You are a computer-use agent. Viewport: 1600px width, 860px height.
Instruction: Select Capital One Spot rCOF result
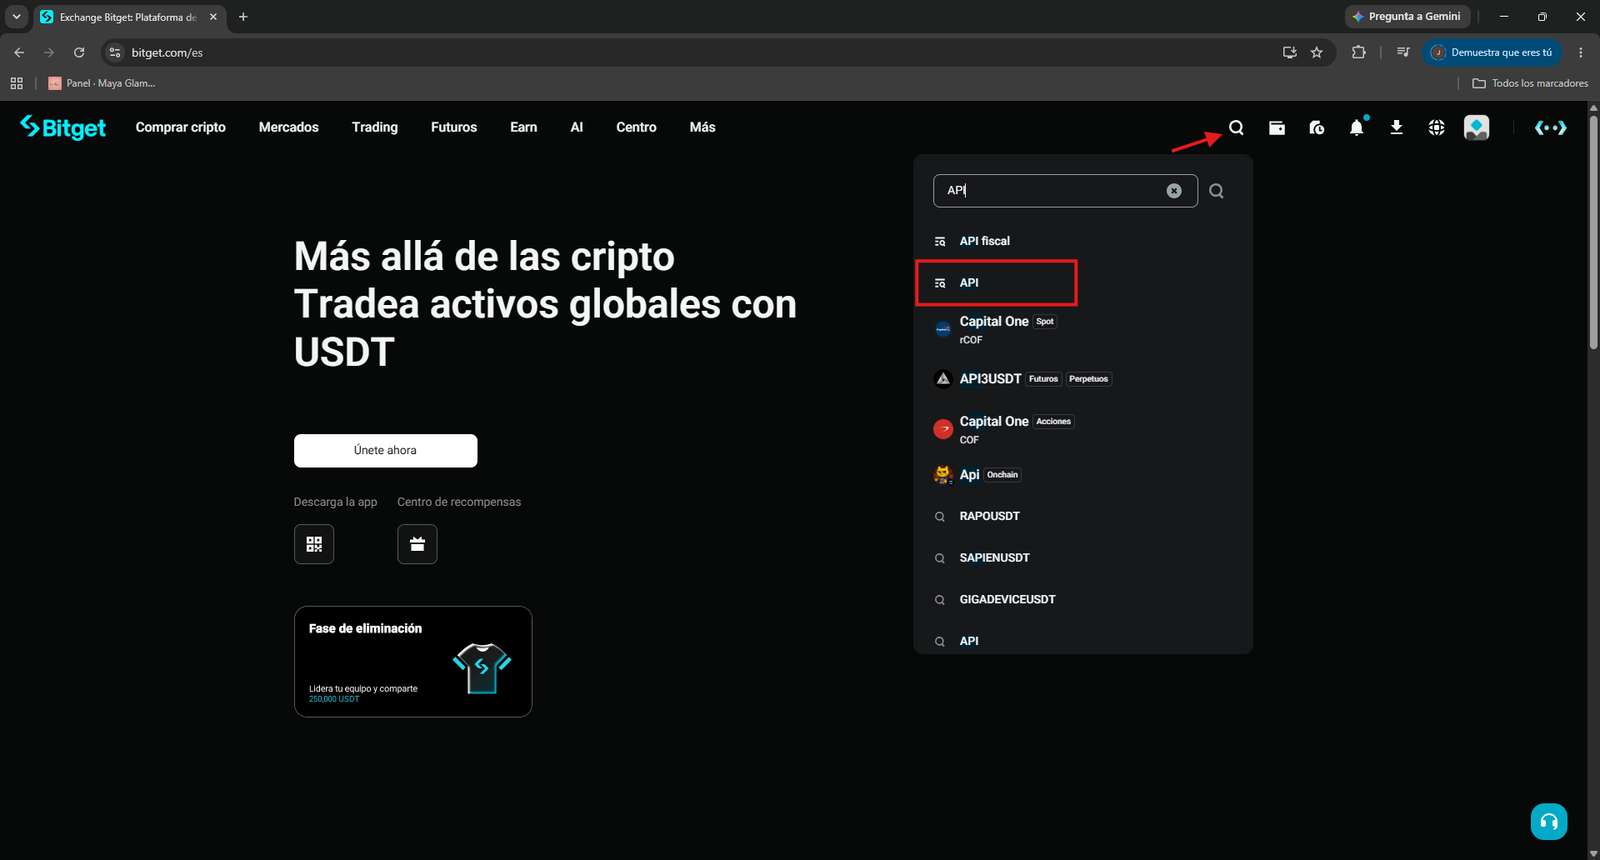pyautogui.click(x=1083, y=329)
